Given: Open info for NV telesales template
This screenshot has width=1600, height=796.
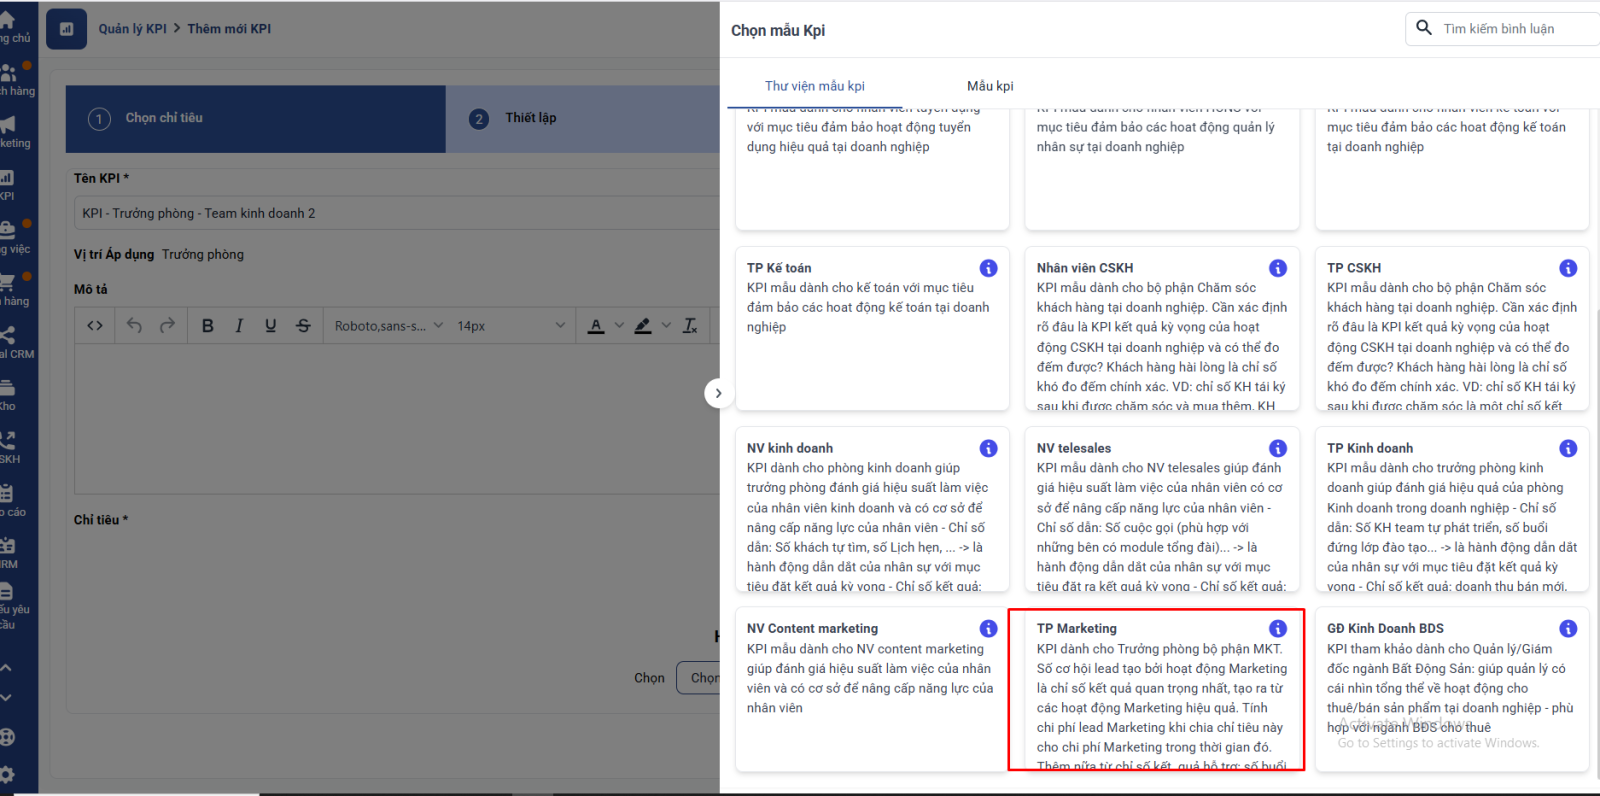Looking at the screenshot, I should [x=1277, y=448].
